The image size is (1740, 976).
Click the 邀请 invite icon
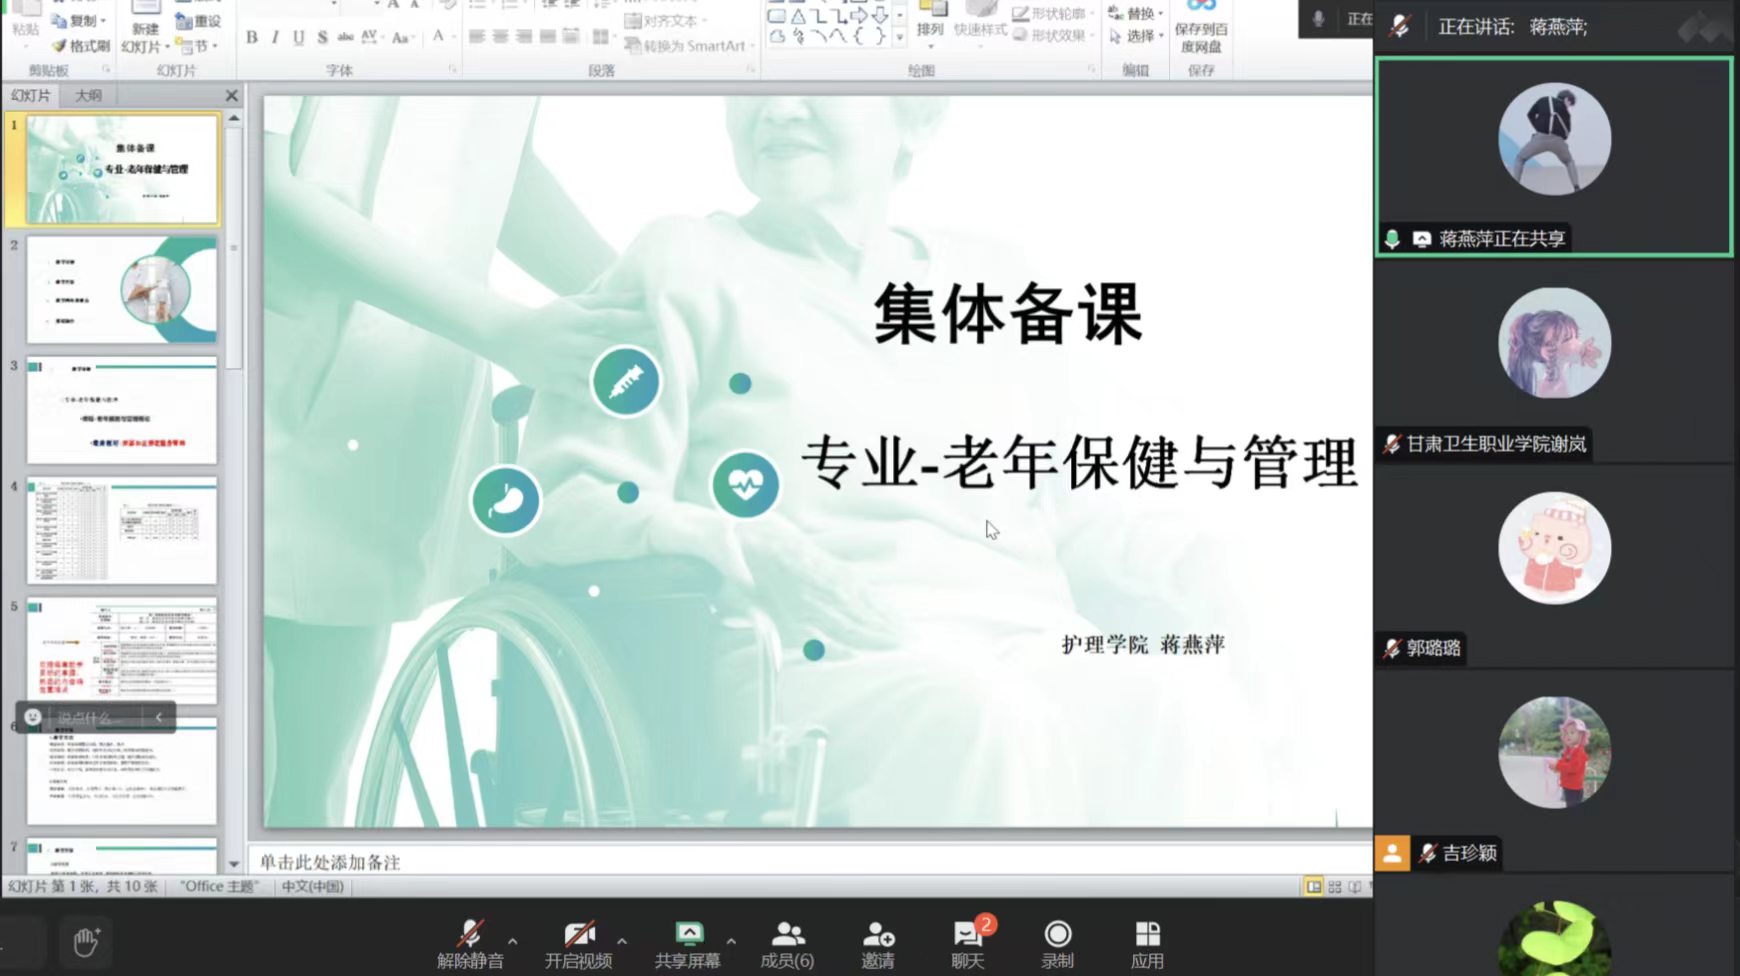pos(877,943)
